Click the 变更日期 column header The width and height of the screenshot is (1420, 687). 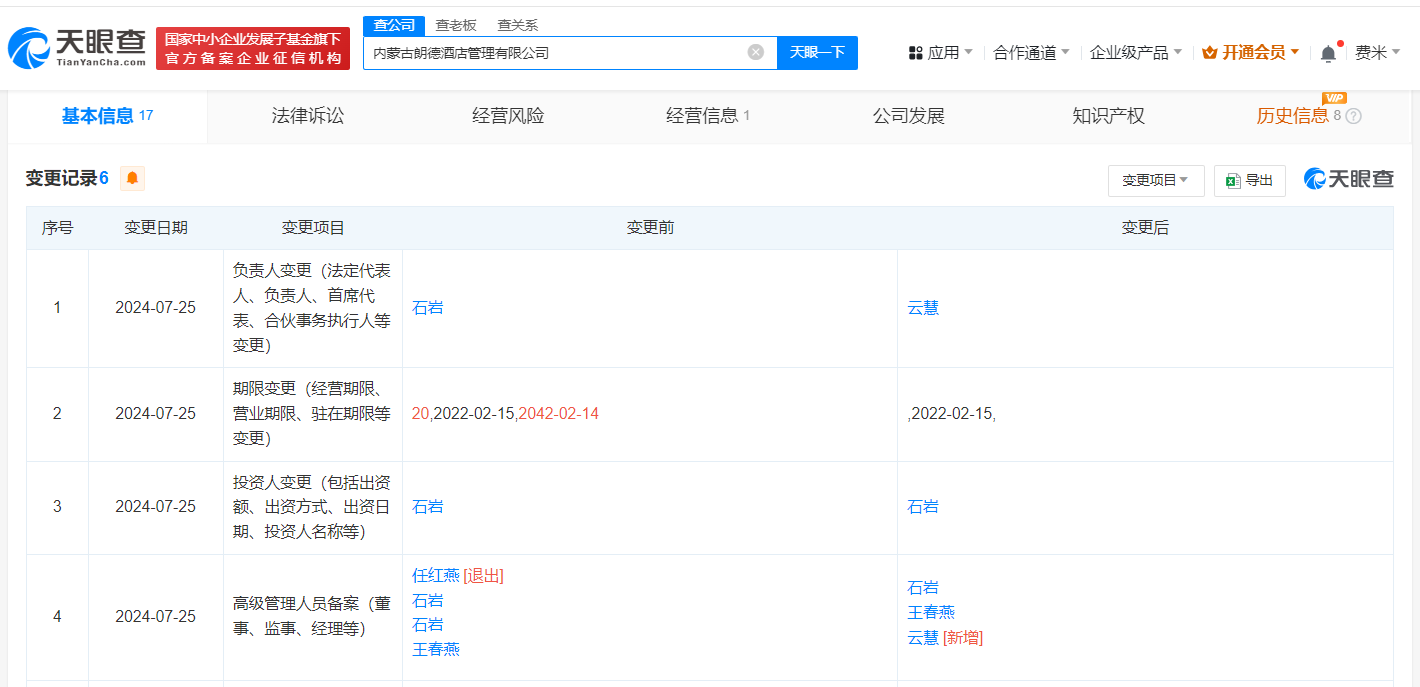[156, 228]
